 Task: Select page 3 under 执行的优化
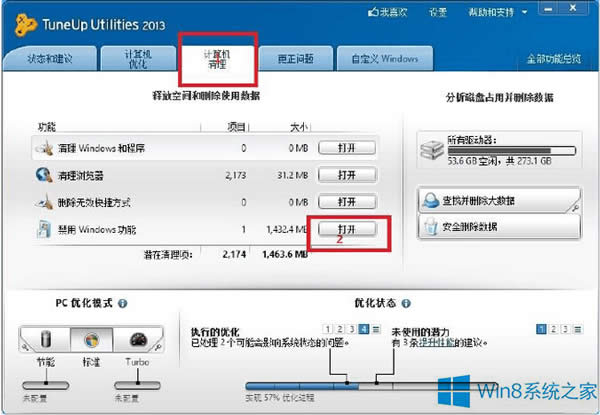[352, 328]
